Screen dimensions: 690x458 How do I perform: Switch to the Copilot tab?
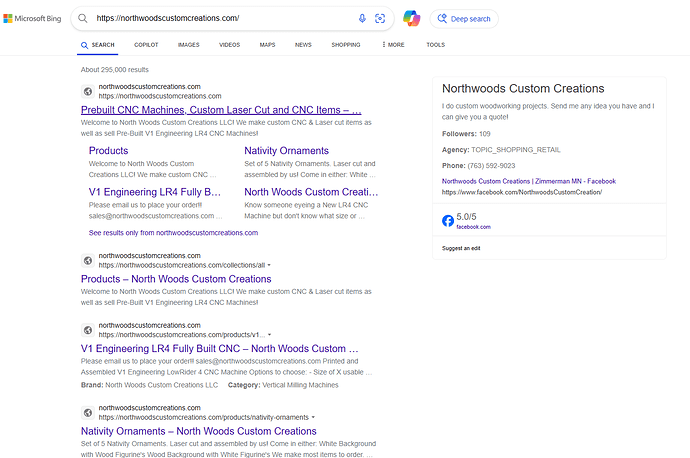click(x=146, y=45)
